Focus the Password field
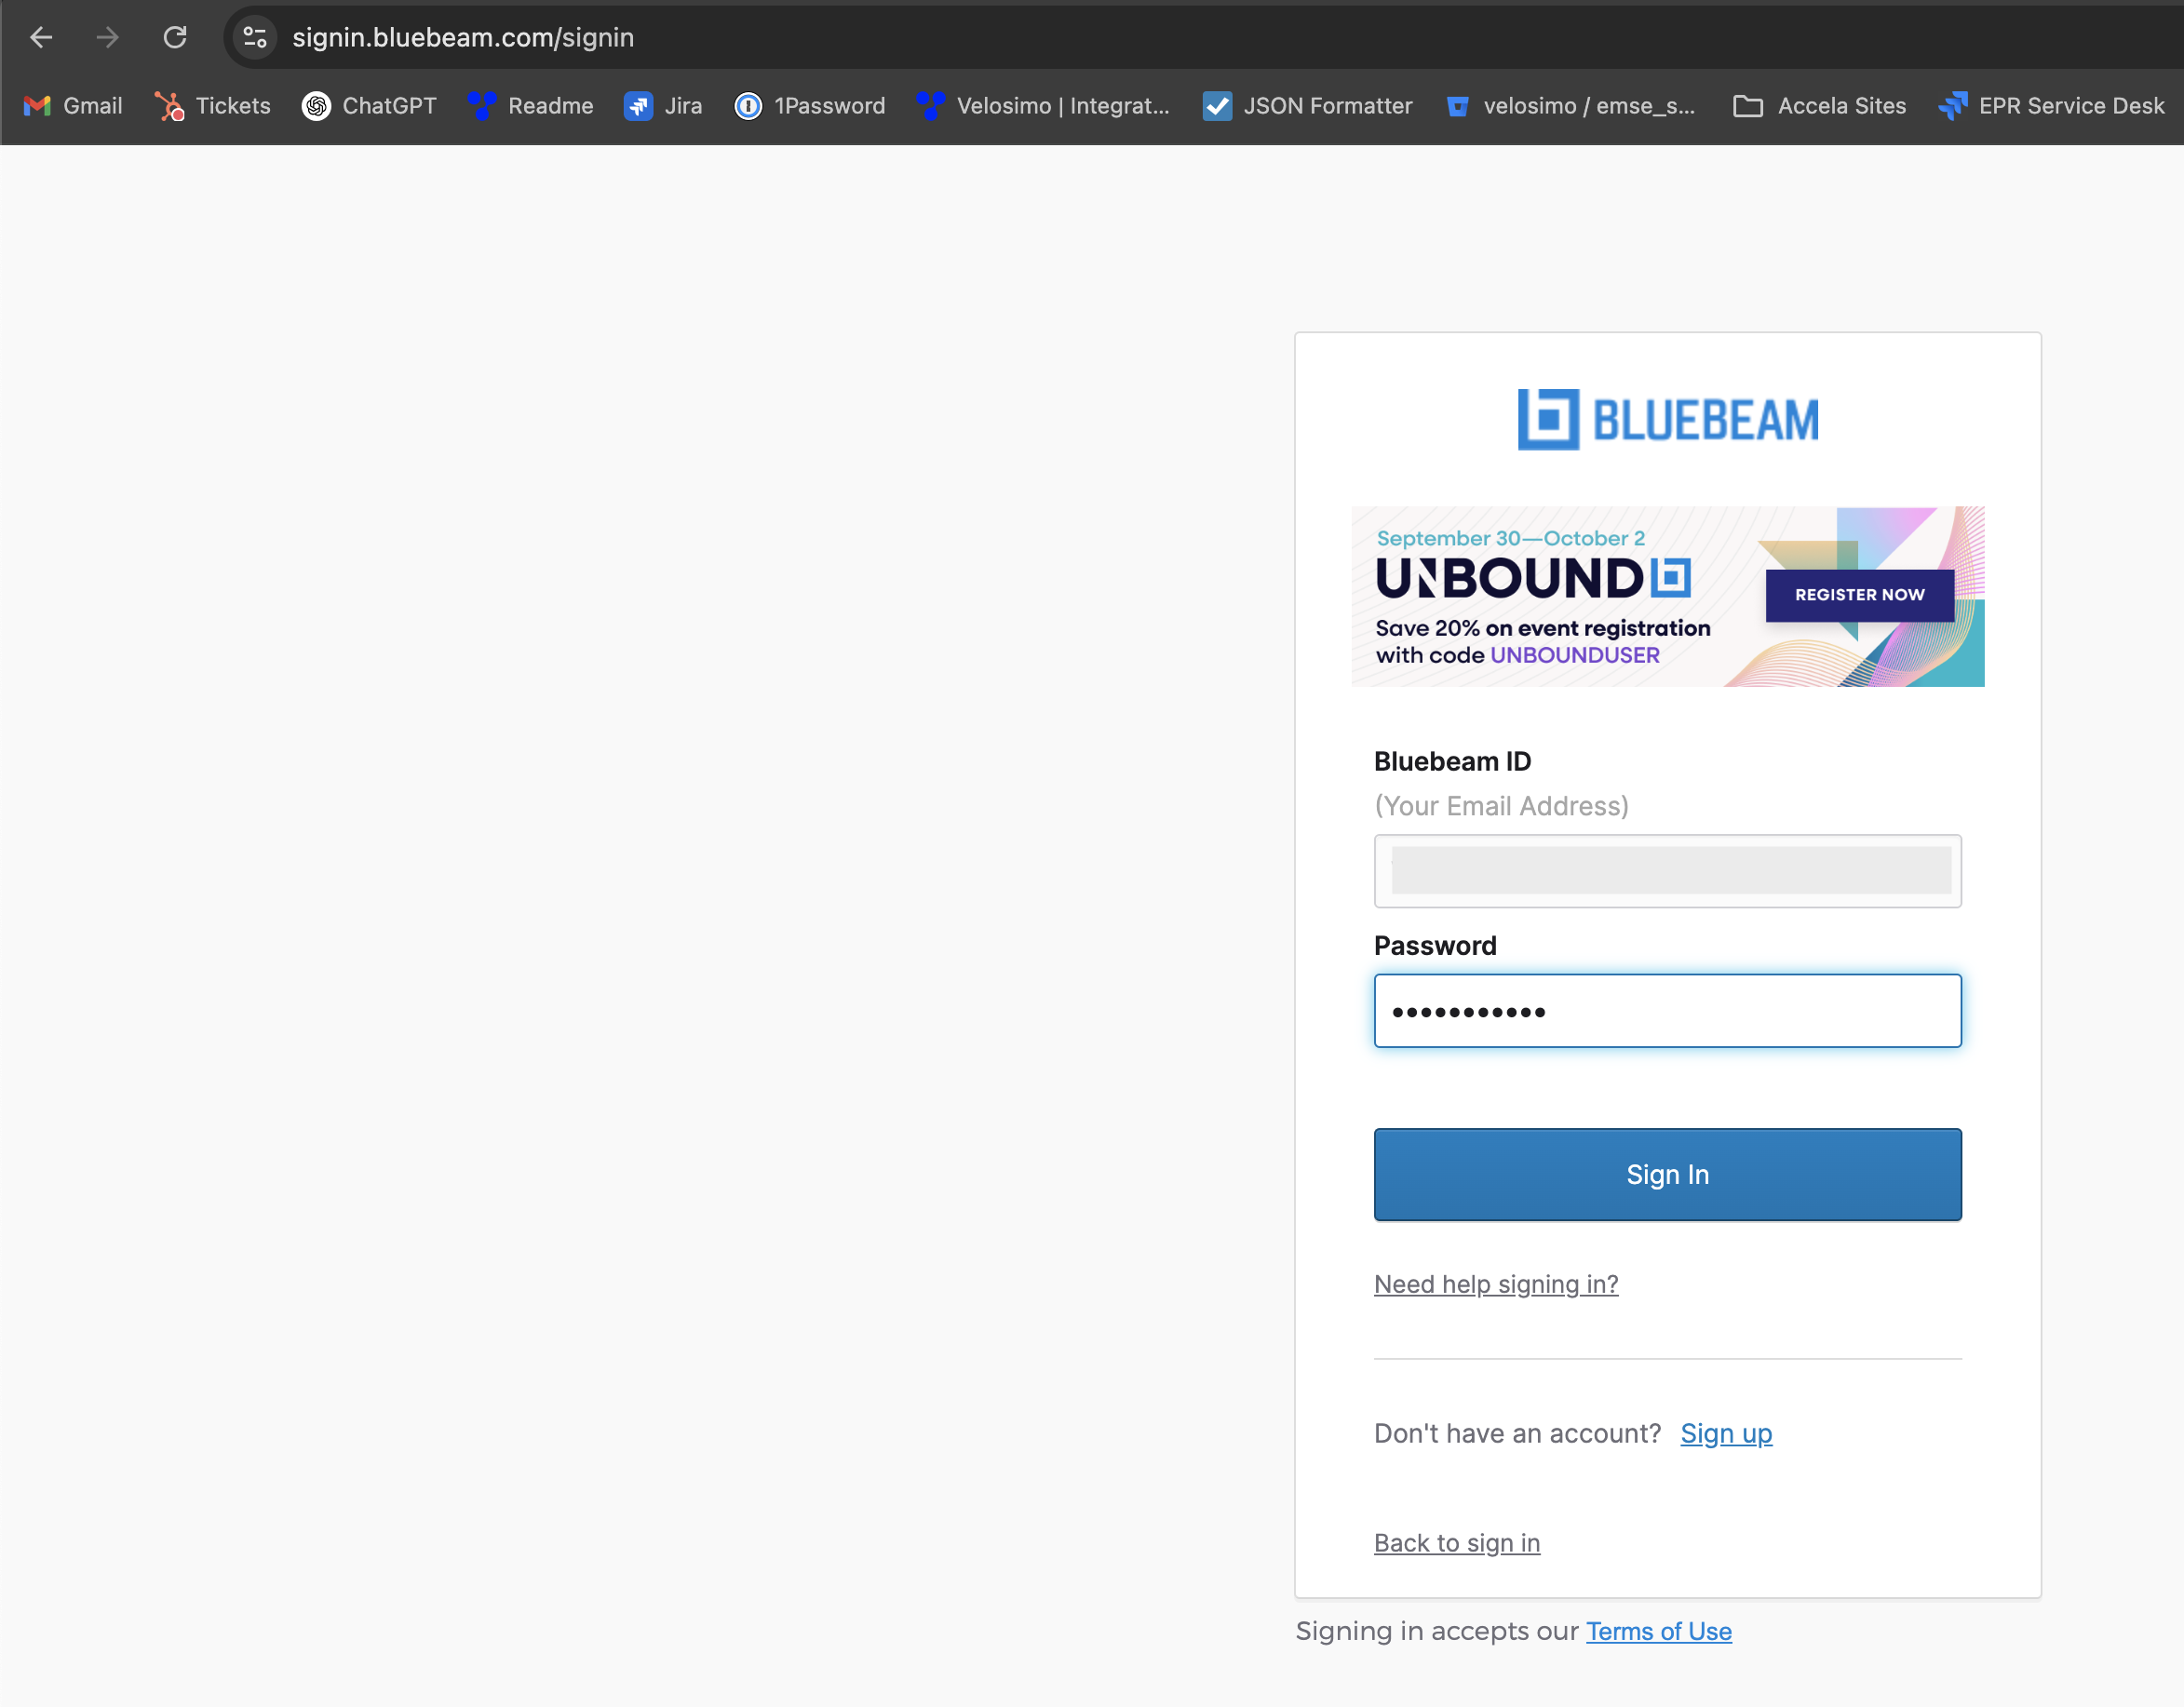 coord(1668,1011)
